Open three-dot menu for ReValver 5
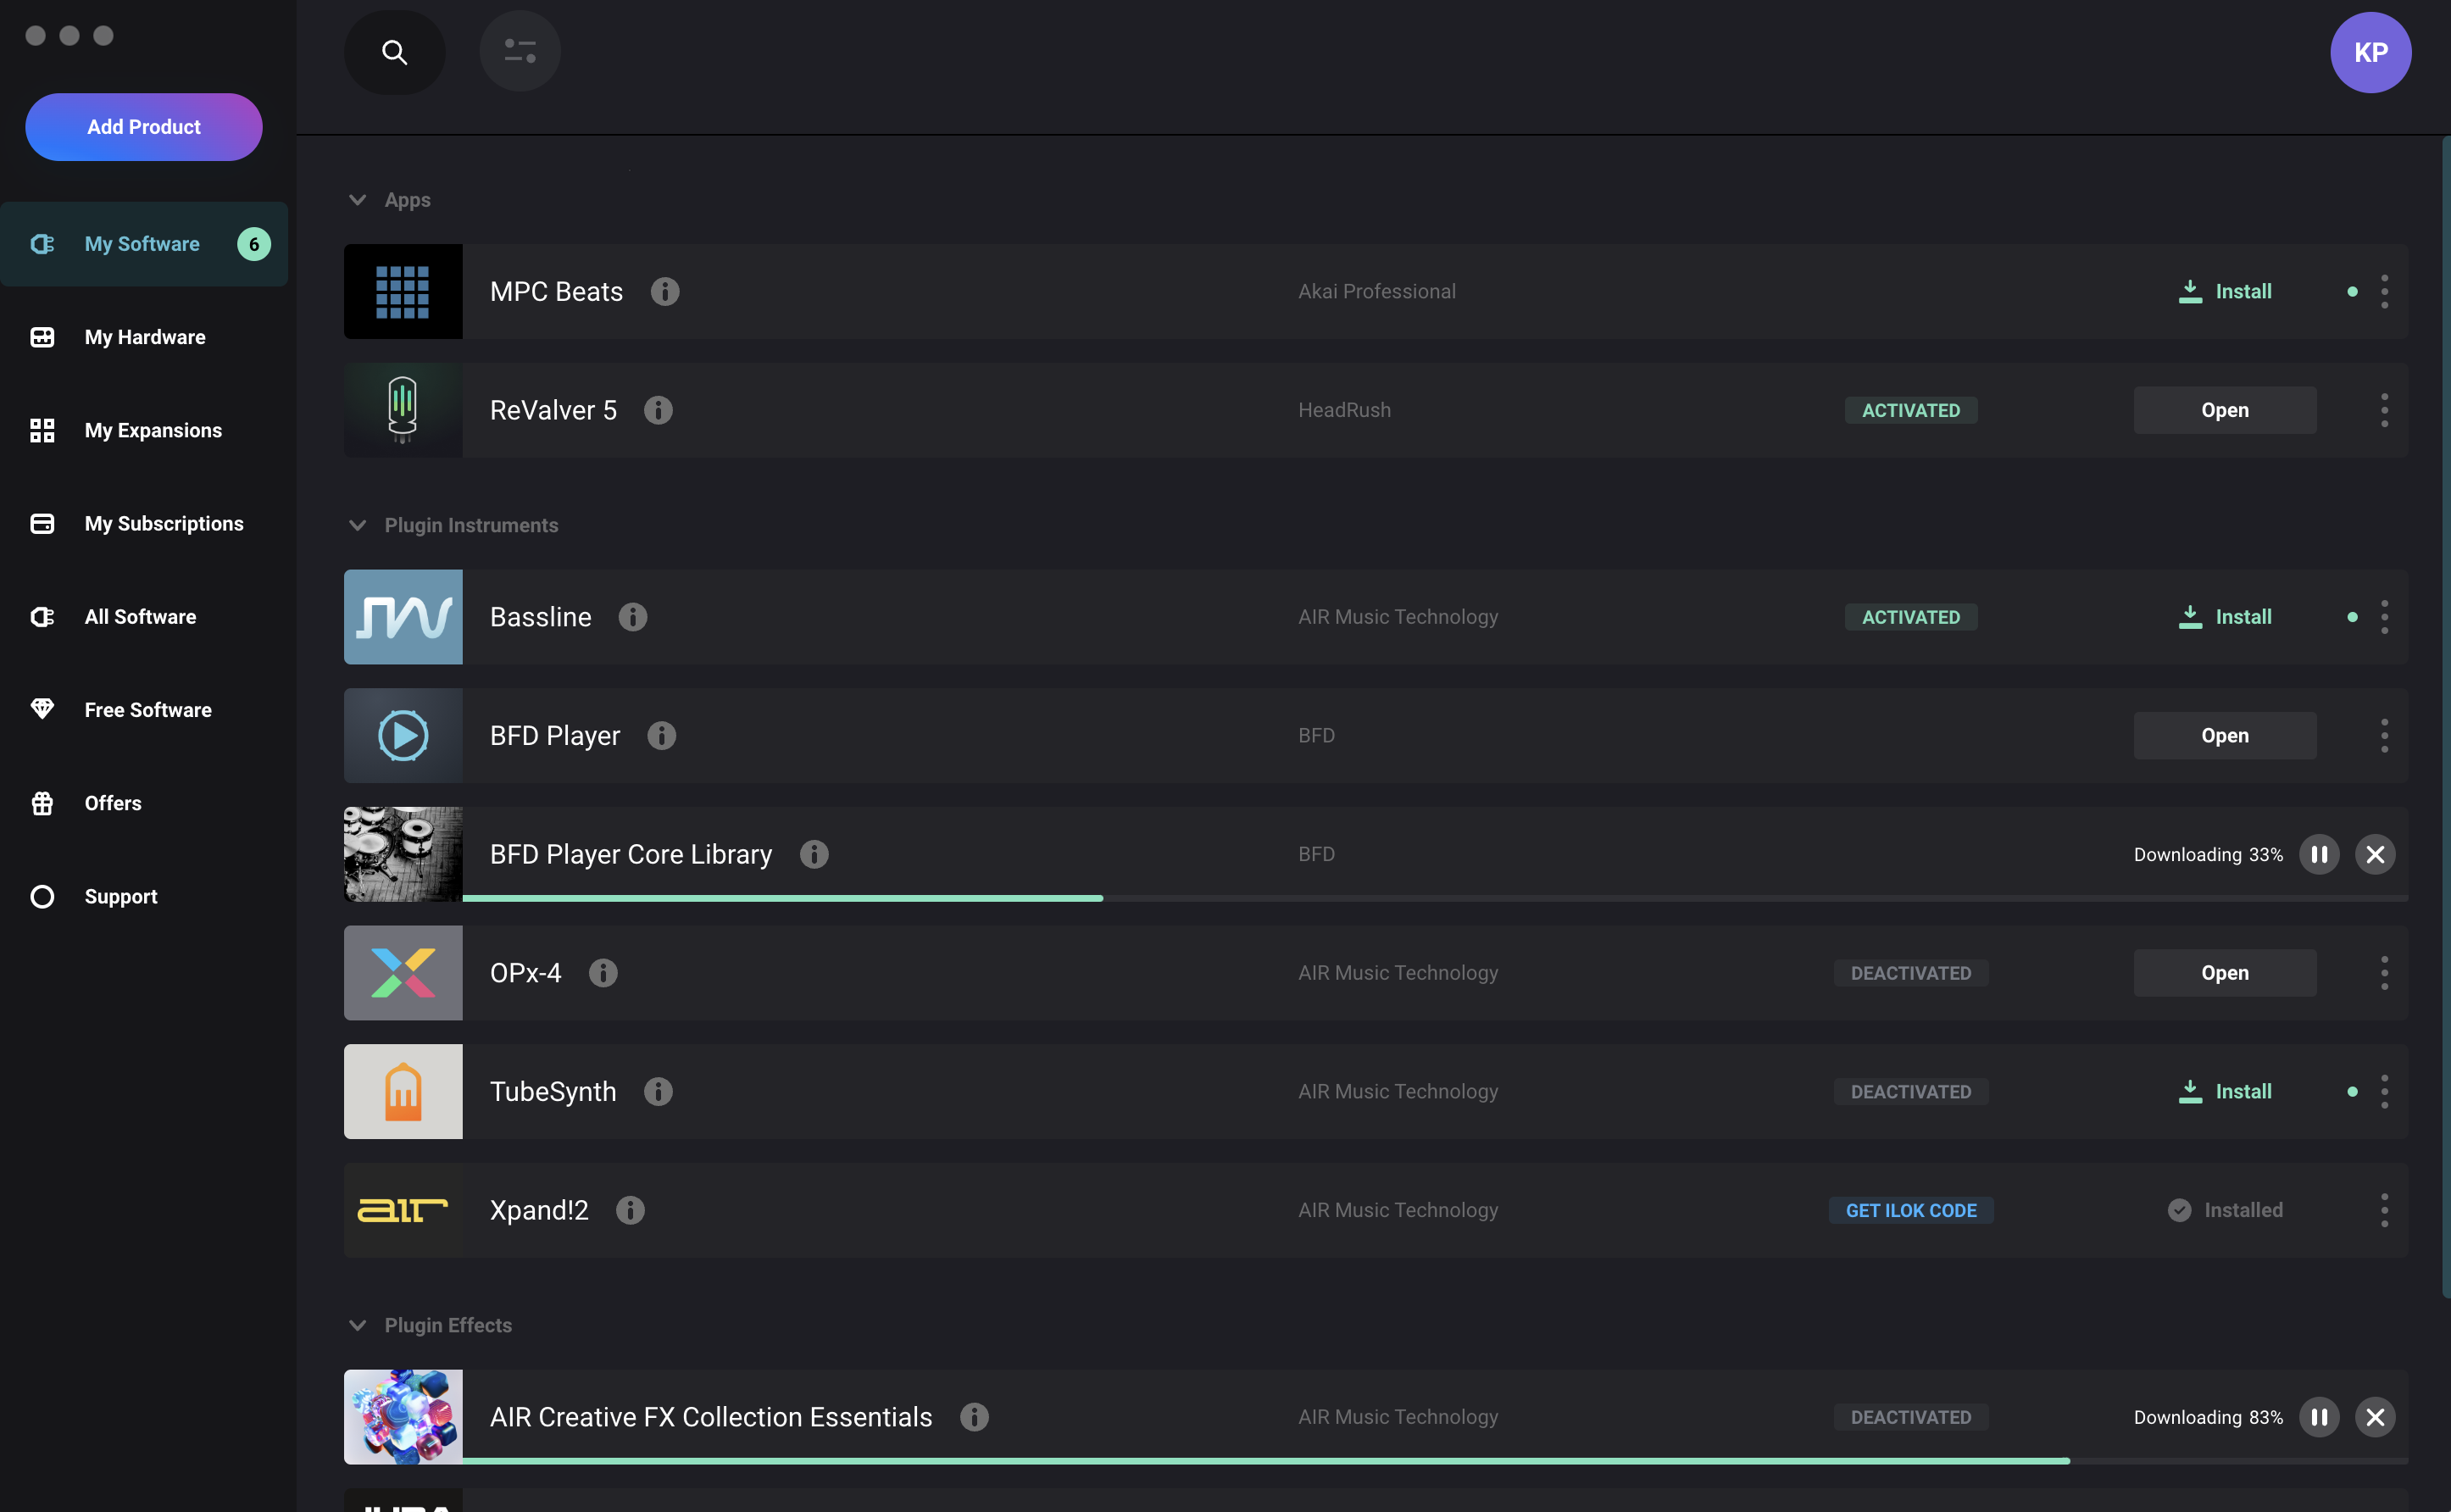The image size is (2451, 1512). [x=2384, y=410]
